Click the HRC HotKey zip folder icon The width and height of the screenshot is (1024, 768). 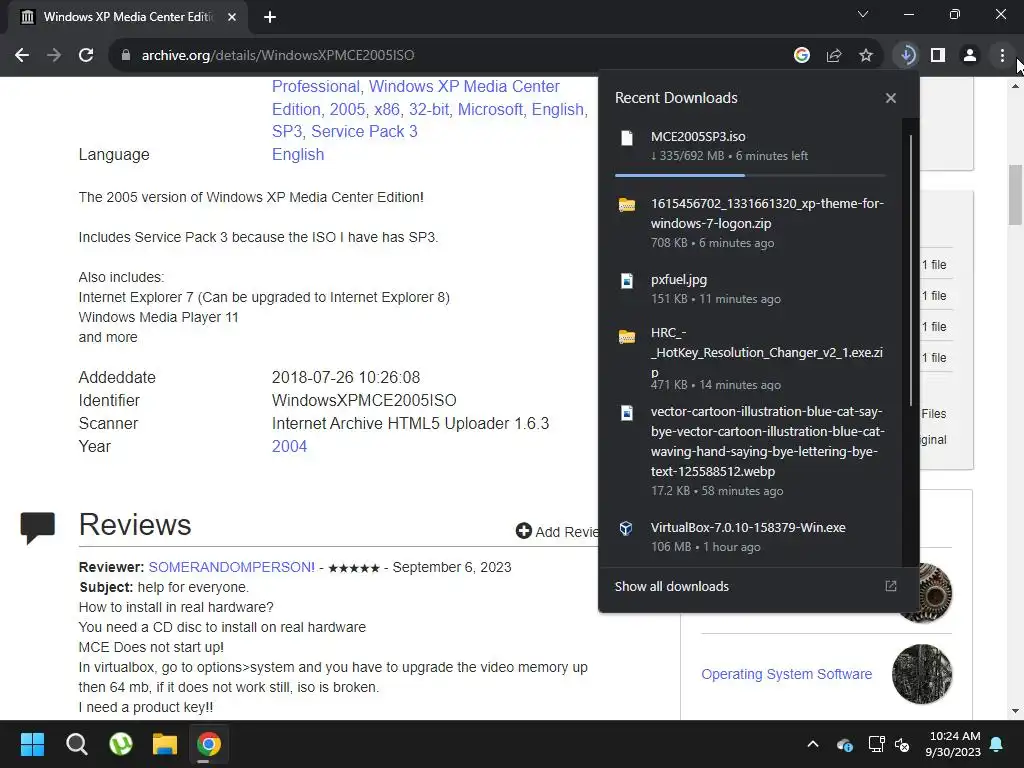pyautogui.click(x=627, y=337)
